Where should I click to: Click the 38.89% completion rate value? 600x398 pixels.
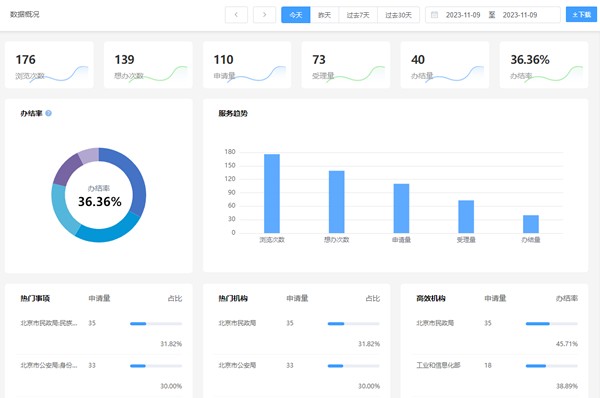coord(567,386)
